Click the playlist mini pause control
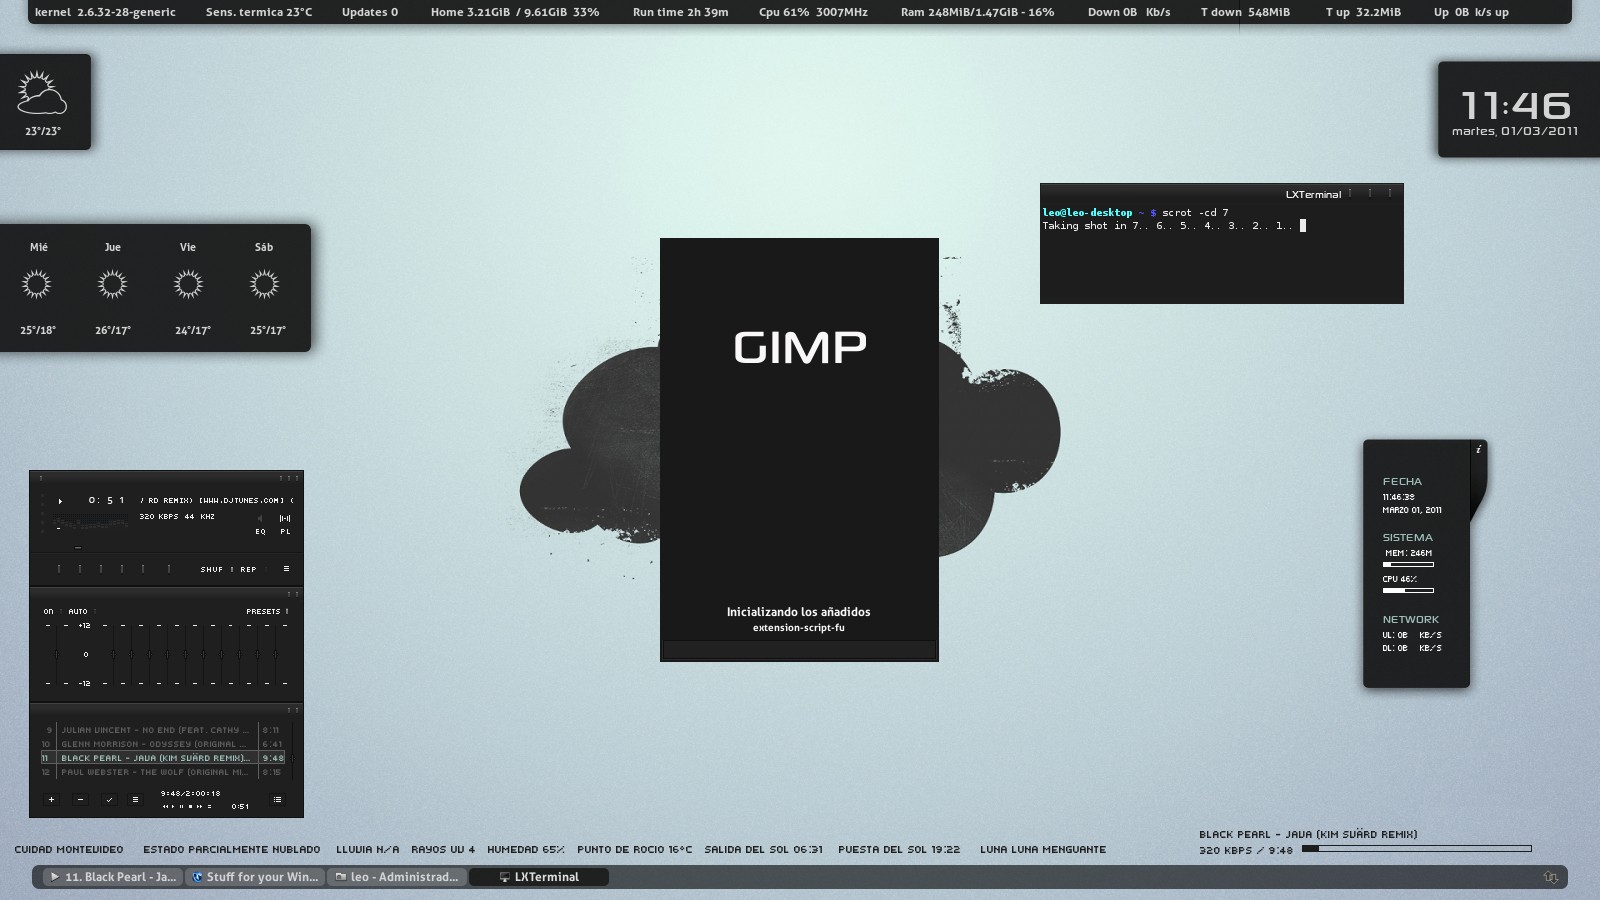1600x900 pixels. 182,806
